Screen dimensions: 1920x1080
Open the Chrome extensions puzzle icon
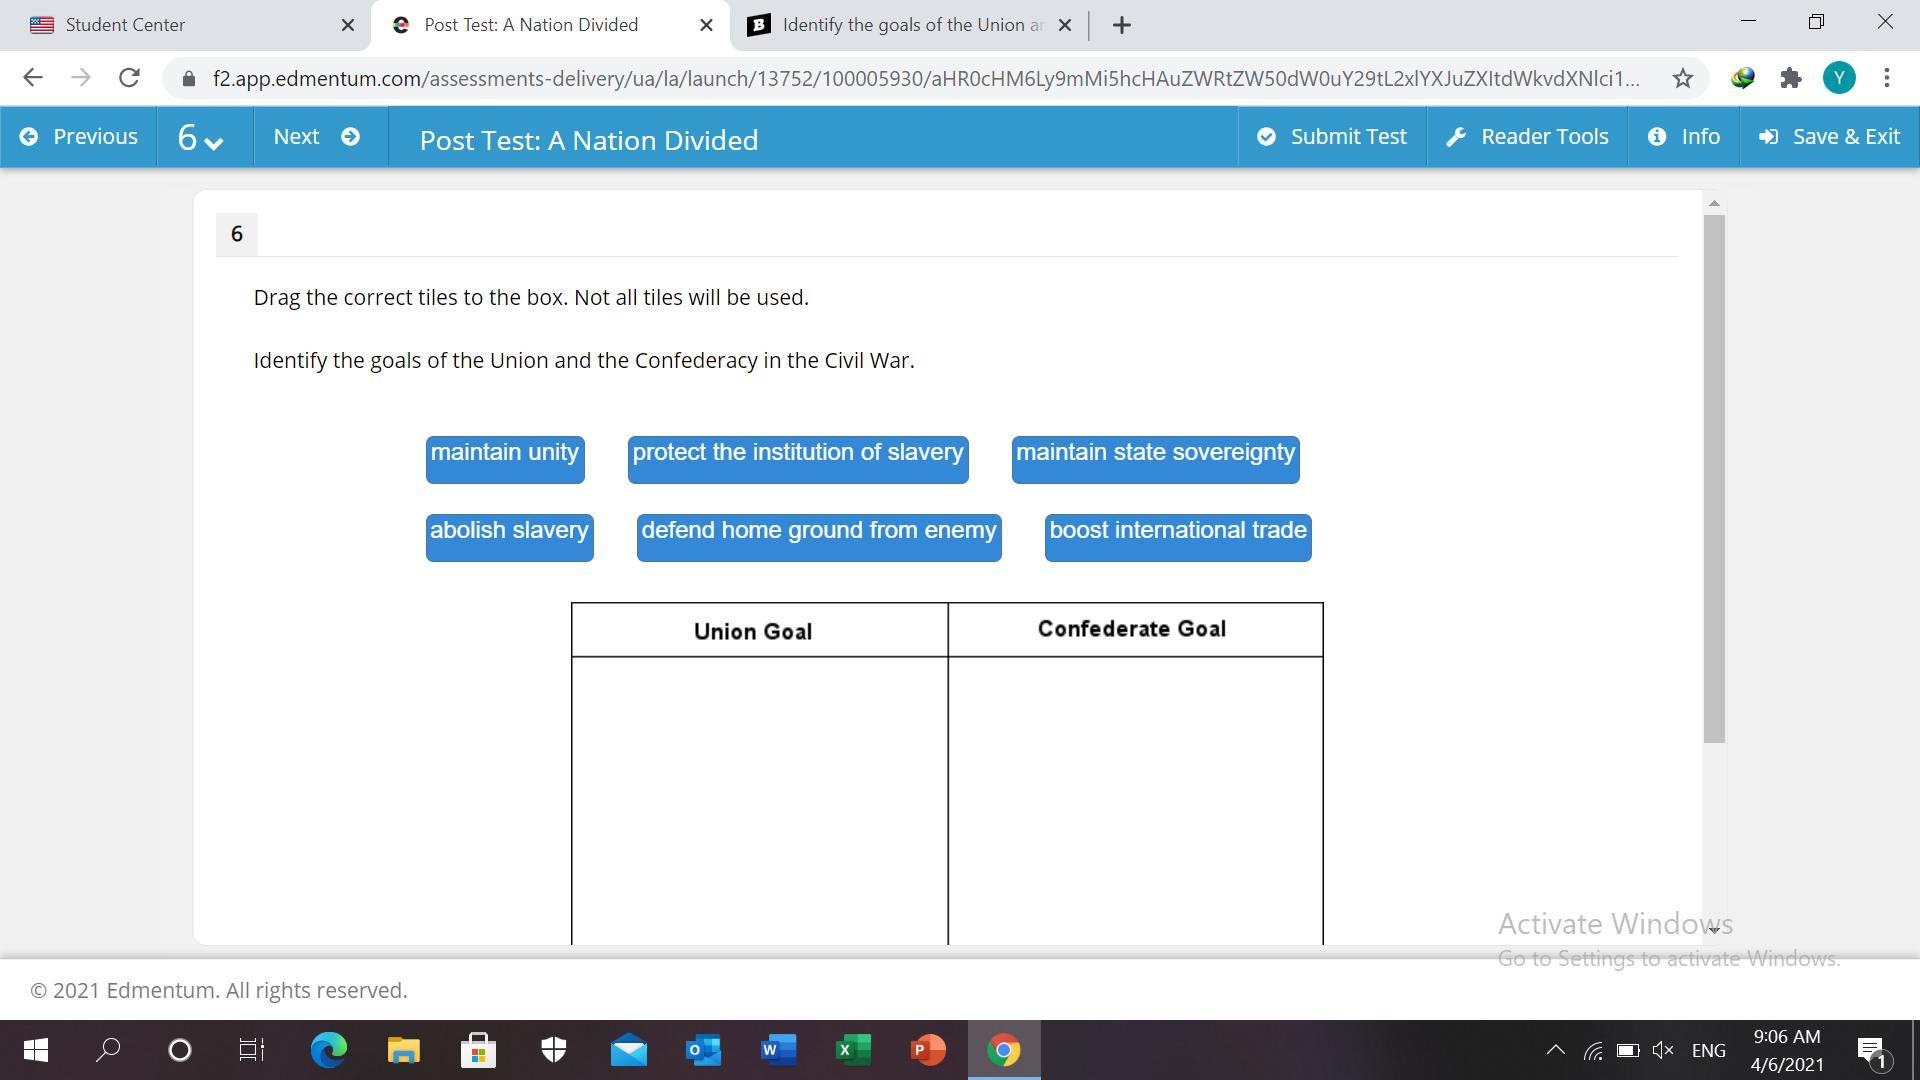[x=1790, y=78]
